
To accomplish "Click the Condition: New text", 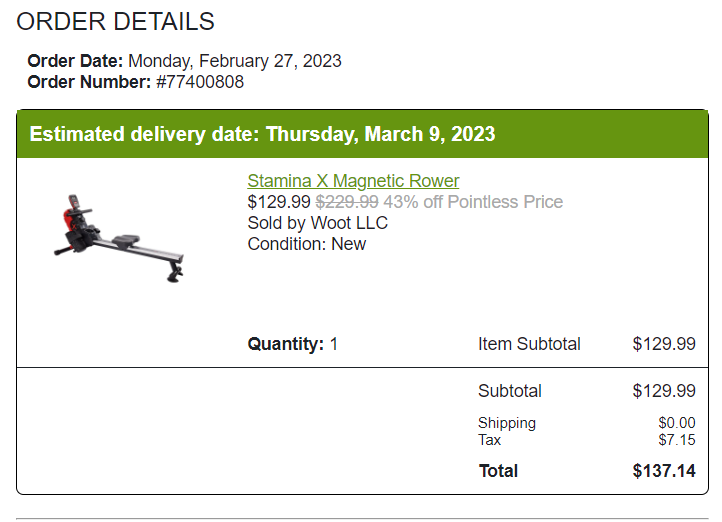I will click(x=307, y=244).
